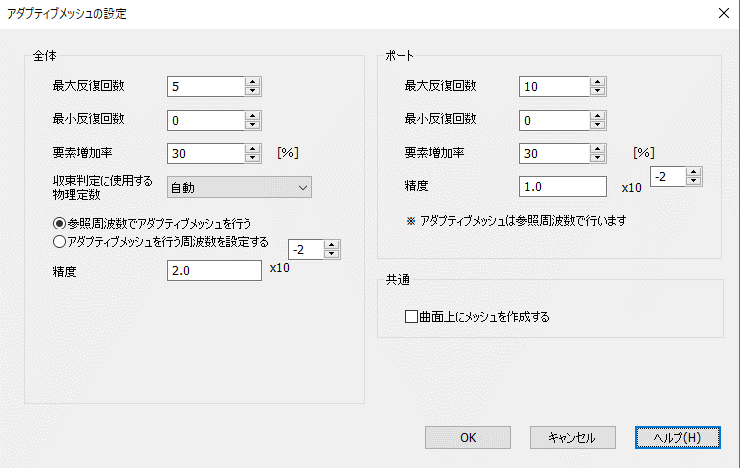The height and width of the screenshot is (468, 740).
Task: Close the アダプティブメッシュの設定 dialog
Action: click(x=722, y=14)
